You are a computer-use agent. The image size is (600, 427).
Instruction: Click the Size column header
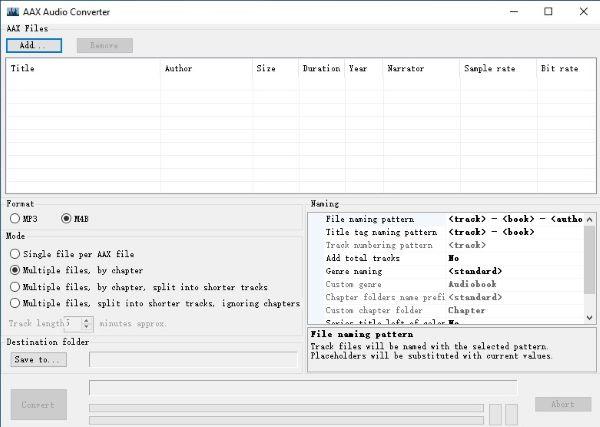(275, 68)
